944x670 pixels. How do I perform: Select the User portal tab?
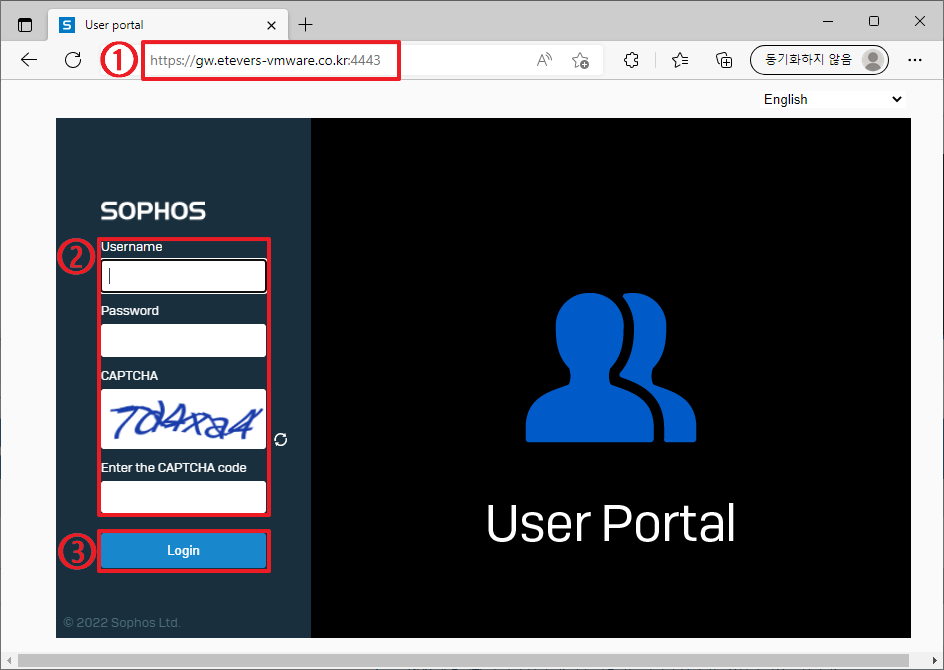point(168,25)
